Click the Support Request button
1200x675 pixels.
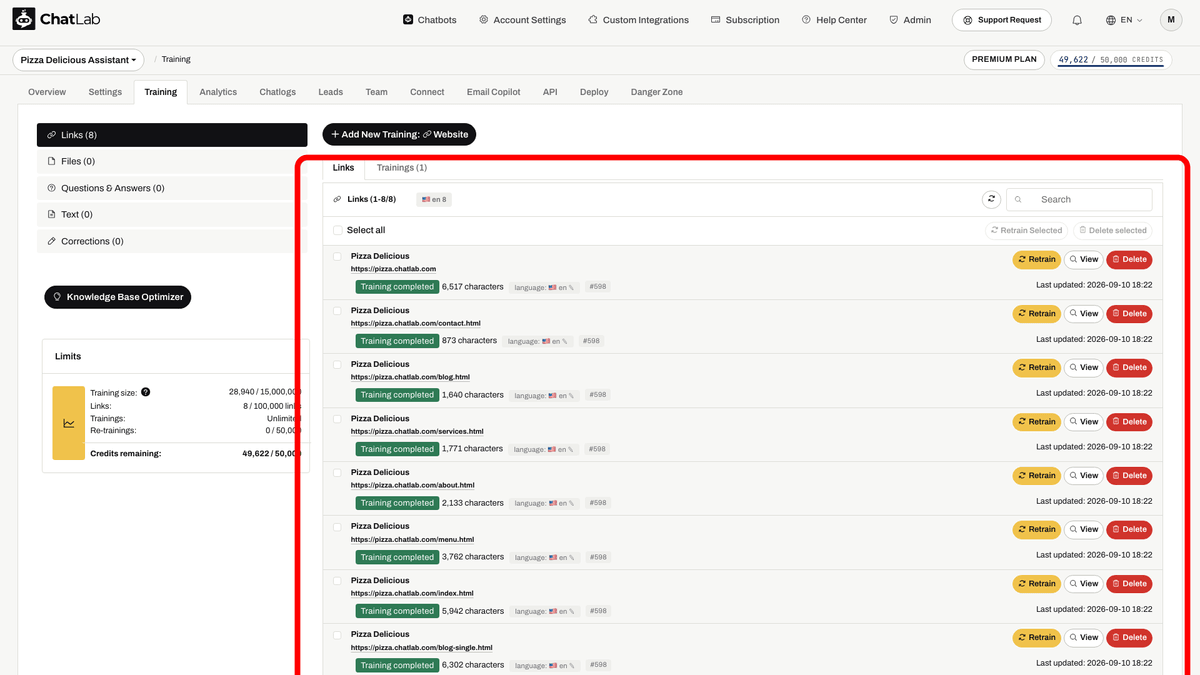1002,20
